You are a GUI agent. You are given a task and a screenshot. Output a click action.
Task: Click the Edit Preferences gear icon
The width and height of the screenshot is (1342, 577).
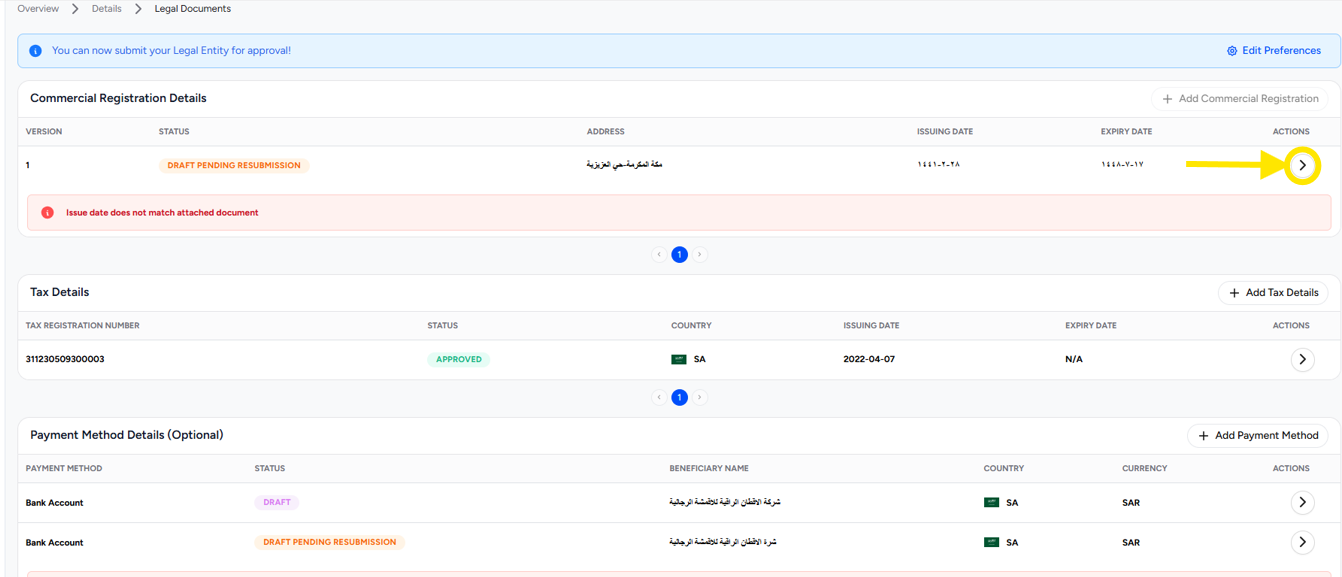click(x=1232, y=51)
